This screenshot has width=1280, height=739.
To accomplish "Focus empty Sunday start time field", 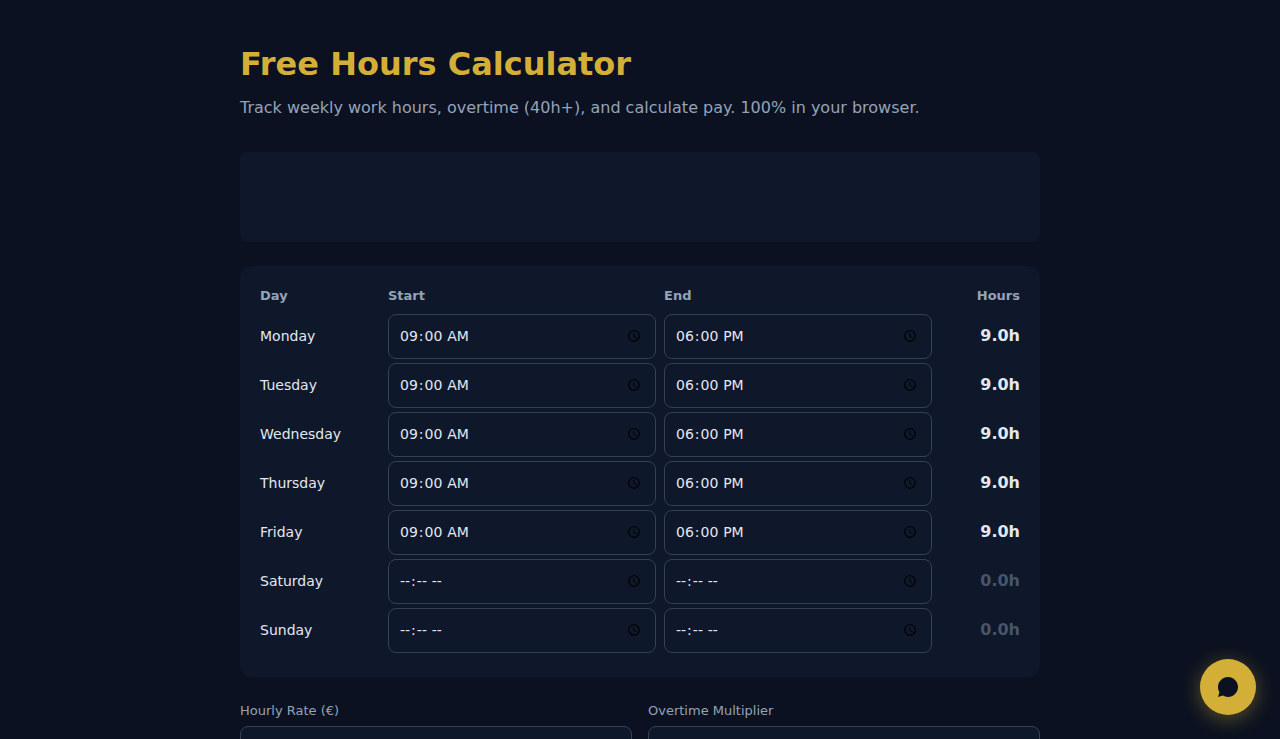I will pyautogui.click(x=522, y=630).
